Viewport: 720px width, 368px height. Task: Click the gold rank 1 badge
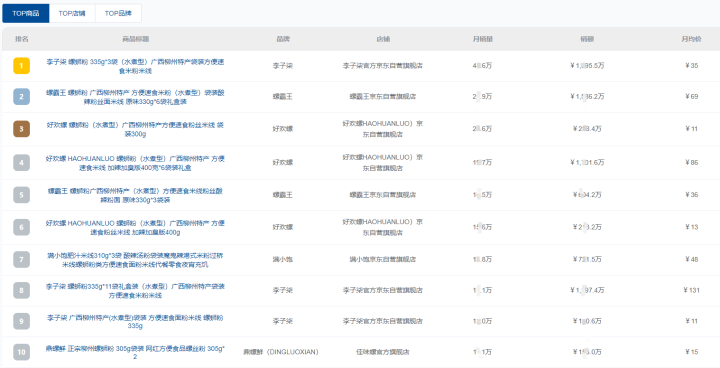click(22, 66)
